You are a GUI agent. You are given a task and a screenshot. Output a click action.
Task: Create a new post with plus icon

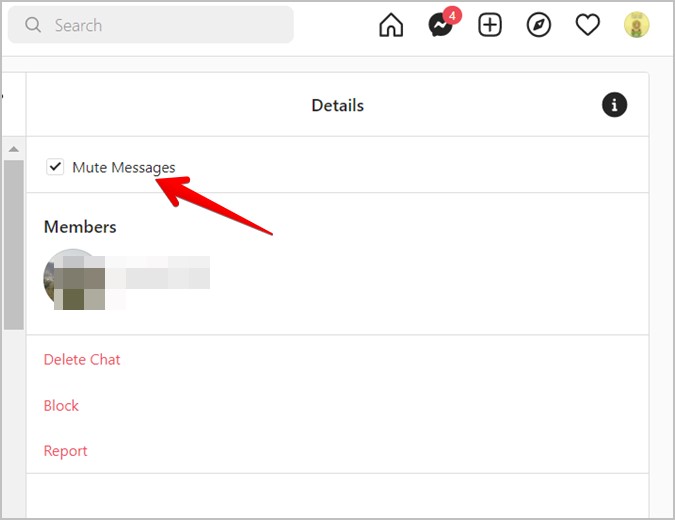pyautogui.click(x=490, y=25)
